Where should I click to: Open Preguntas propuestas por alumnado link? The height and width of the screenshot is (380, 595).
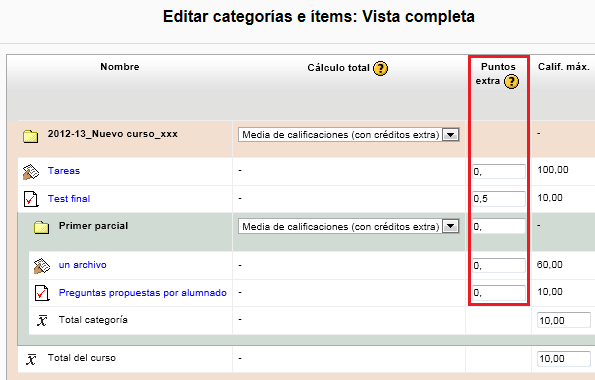click(x=143, y=293)
